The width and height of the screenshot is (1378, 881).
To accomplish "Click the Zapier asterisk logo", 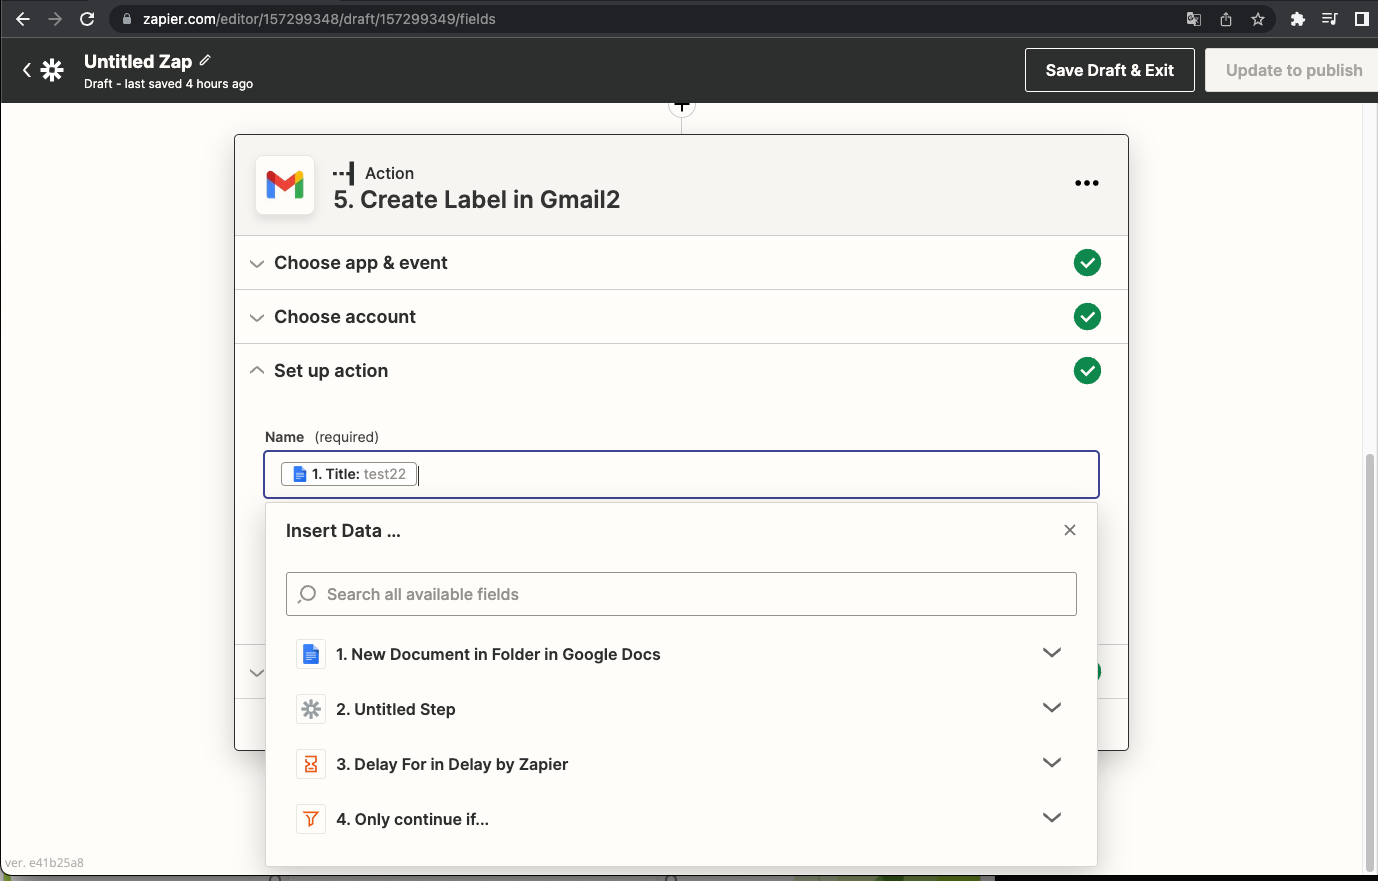I will pyautogui.click(x=53, y=70).
